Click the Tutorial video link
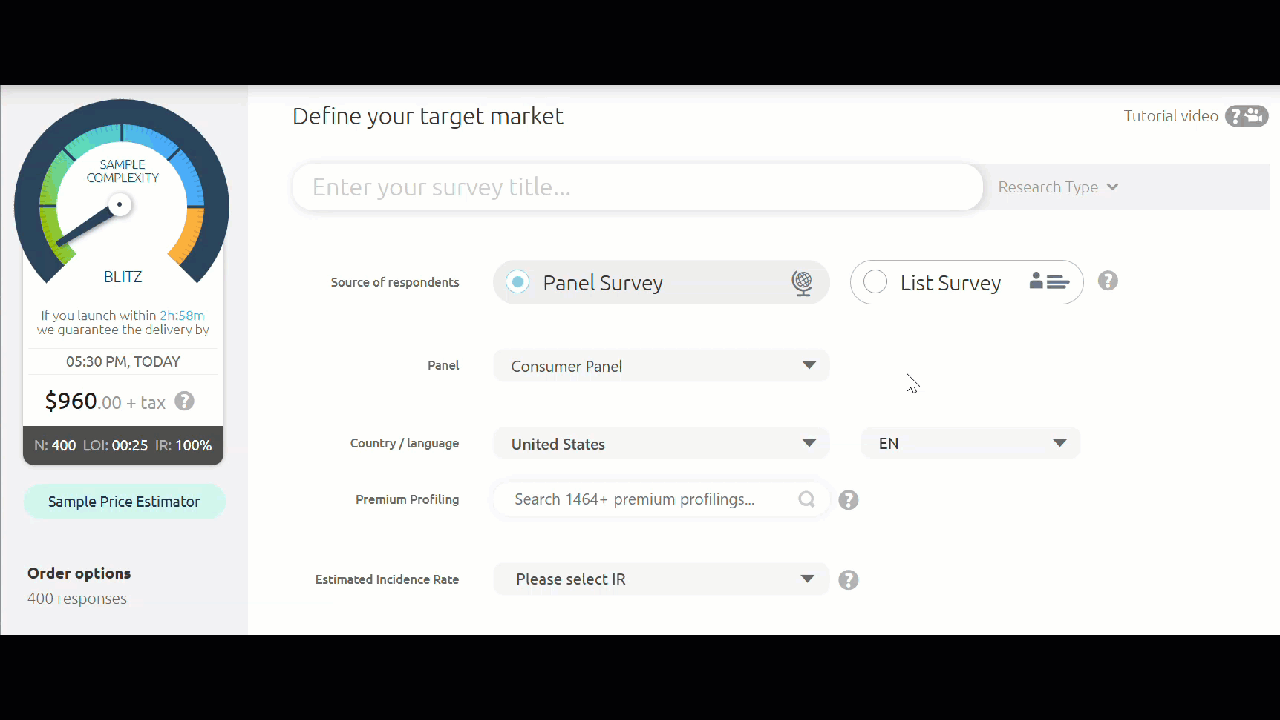1280x720 pixels. (1171, 116)
